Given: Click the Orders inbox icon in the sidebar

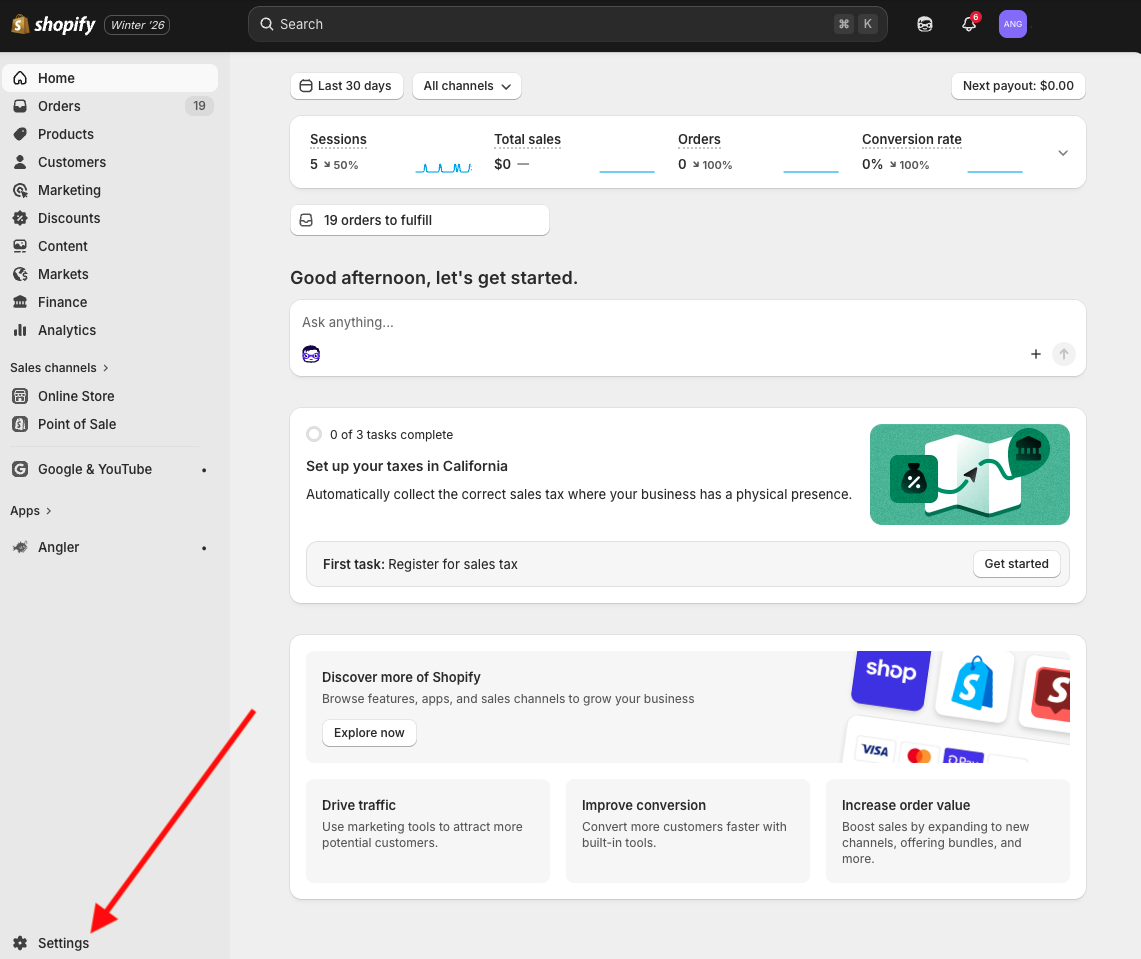Looking at the screenshot, I should 20,106.
